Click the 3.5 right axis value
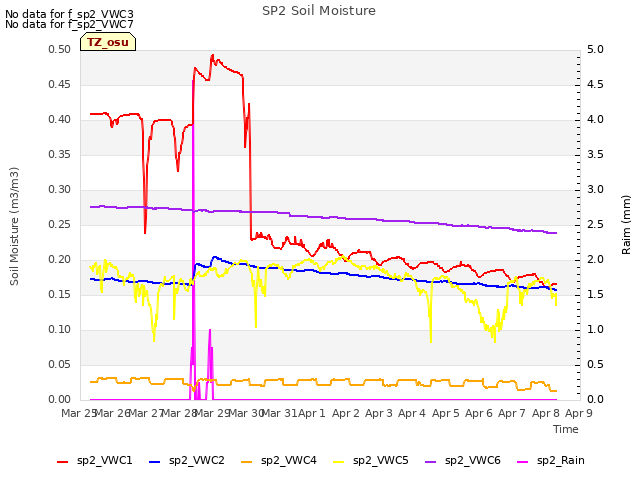The width and height of the screenshot is (640, 480). (x=595, y=155)
